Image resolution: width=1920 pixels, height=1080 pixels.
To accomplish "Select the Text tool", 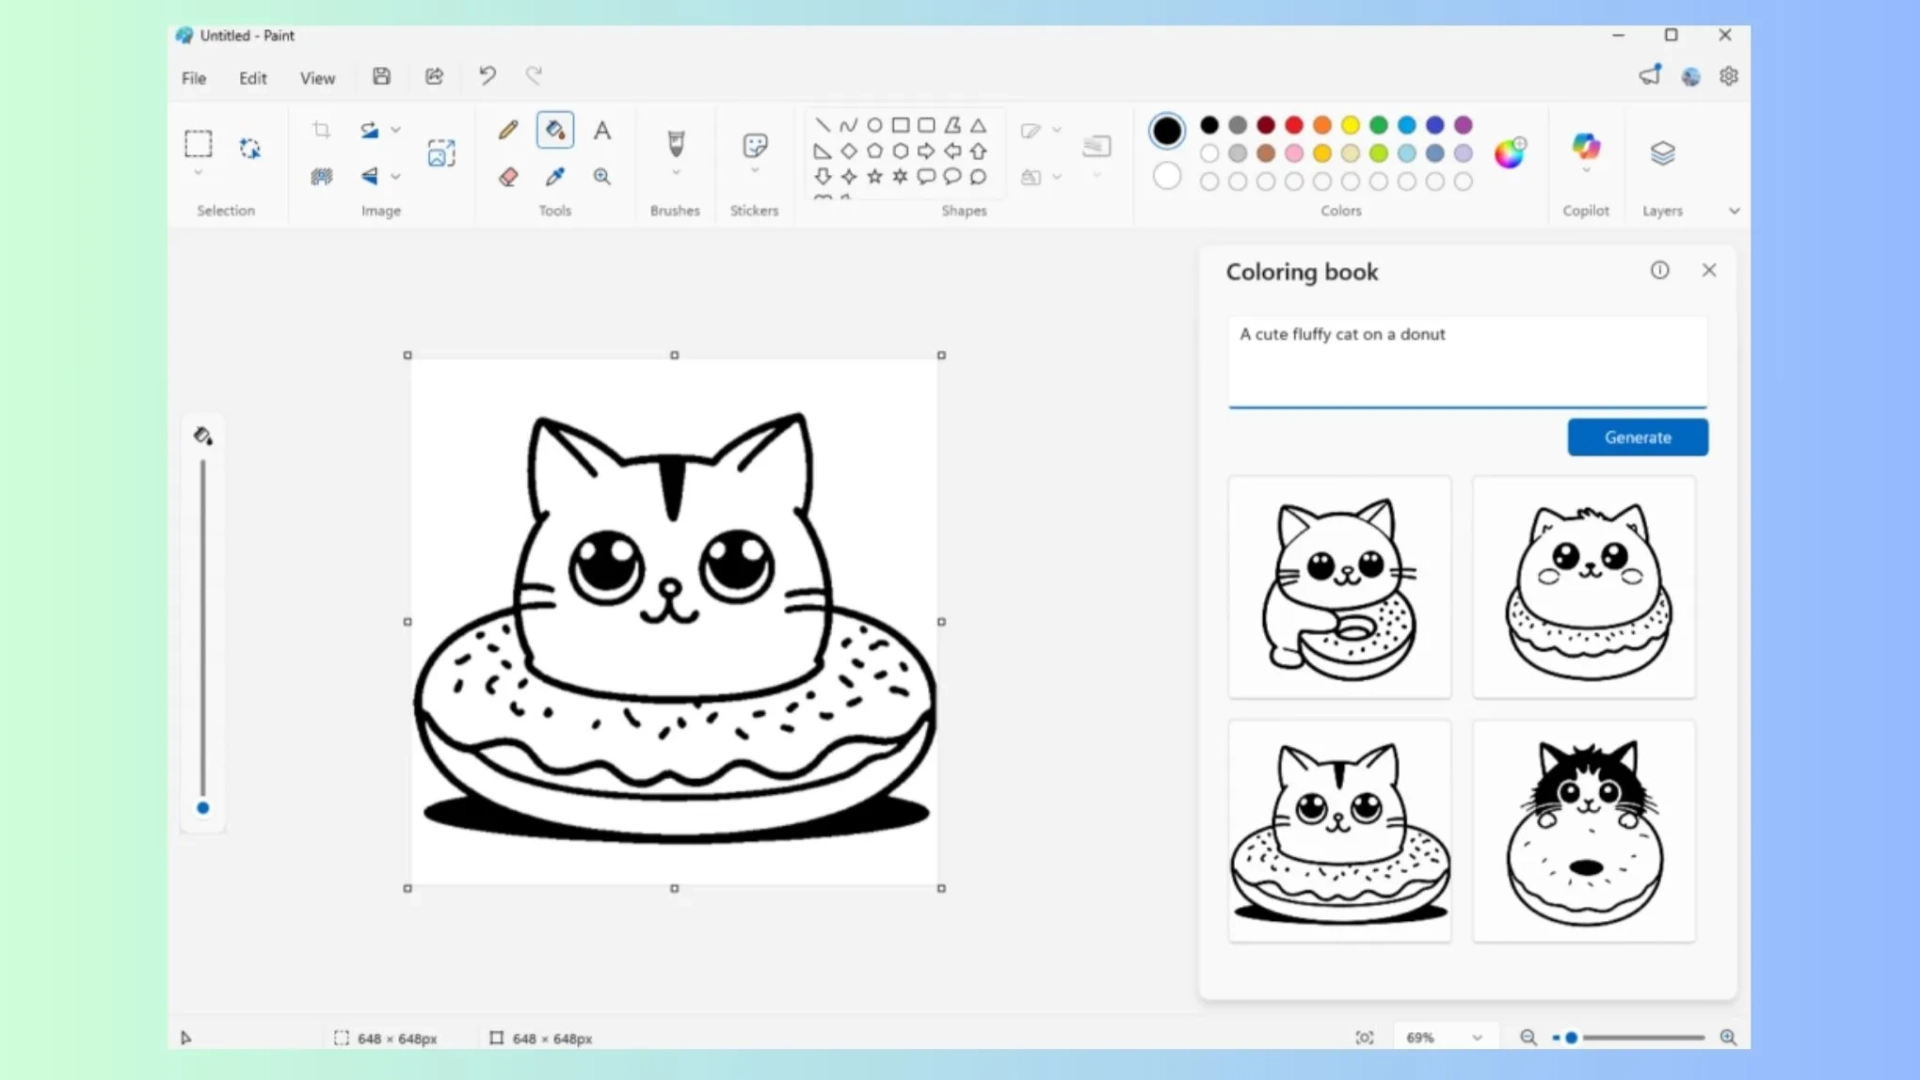I will (602, 130).
